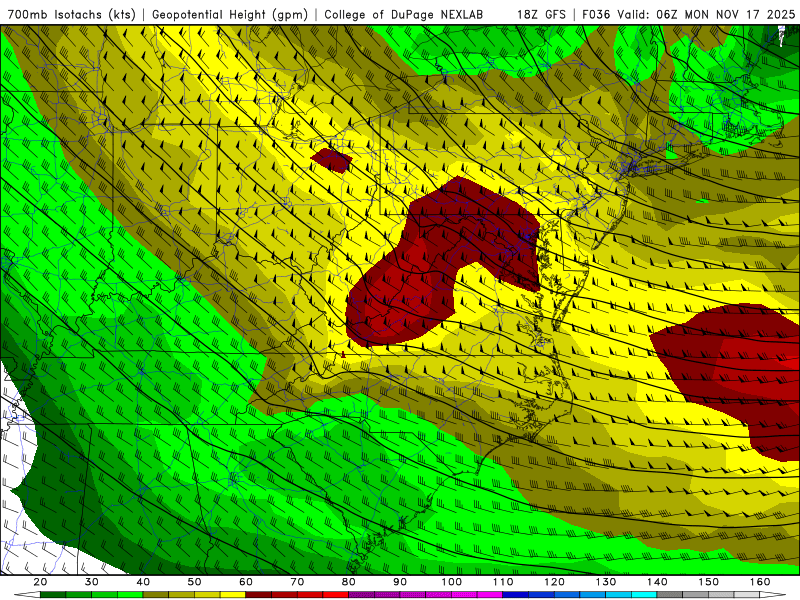
Task: Click the 'Geopotential Height (gpm)' header label
Action: [x=230, y=14]
